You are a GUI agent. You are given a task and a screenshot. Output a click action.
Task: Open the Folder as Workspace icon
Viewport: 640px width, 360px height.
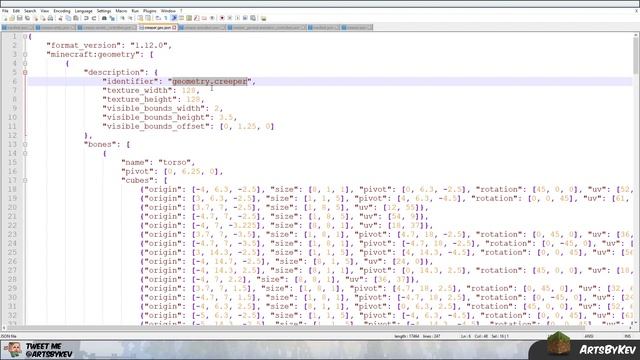point(204,18)
